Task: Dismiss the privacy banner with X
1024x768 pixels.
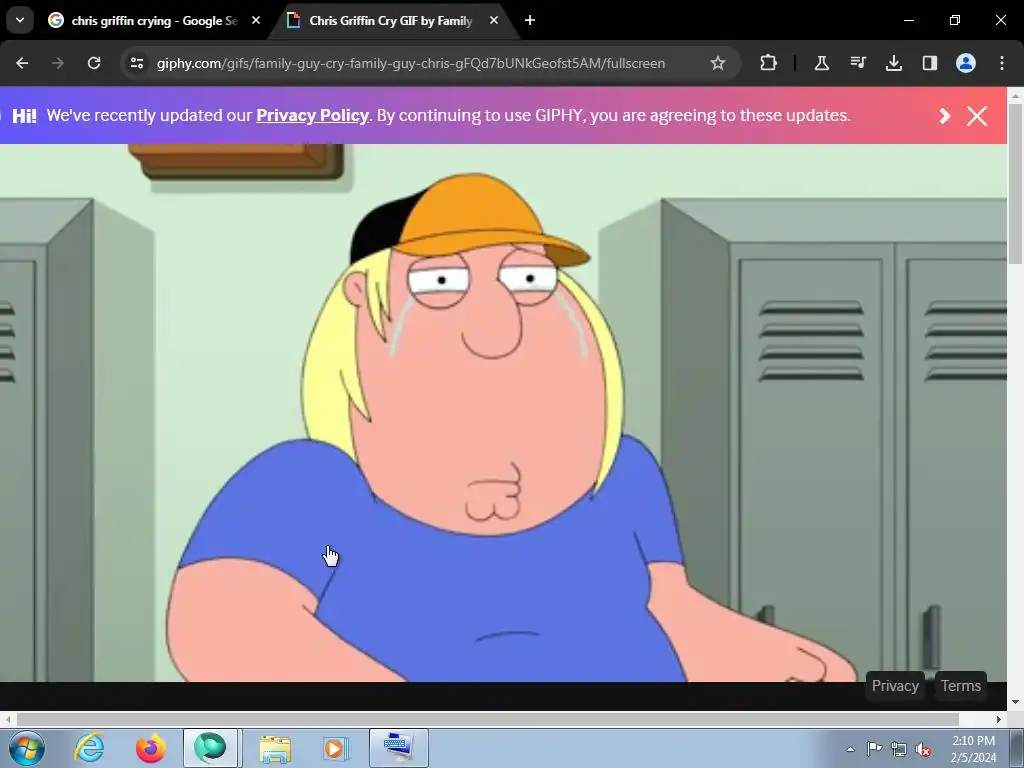Action: [977, 116]
